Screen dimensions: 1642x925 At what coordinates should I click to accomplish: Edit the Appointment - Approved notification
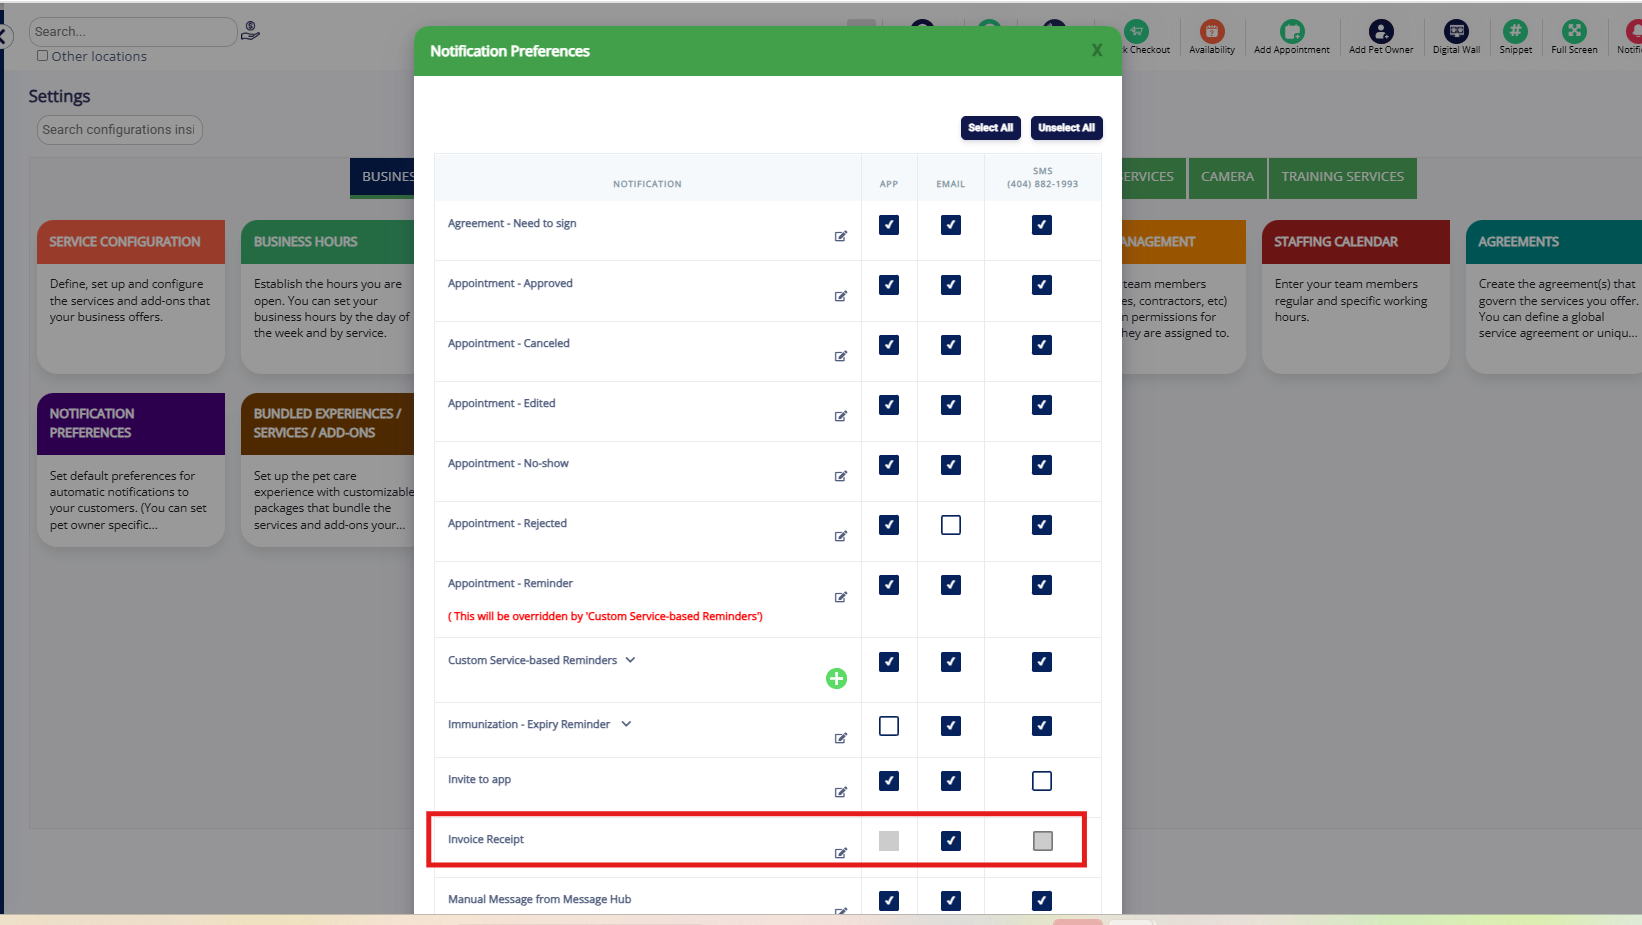tap(841, 296)
